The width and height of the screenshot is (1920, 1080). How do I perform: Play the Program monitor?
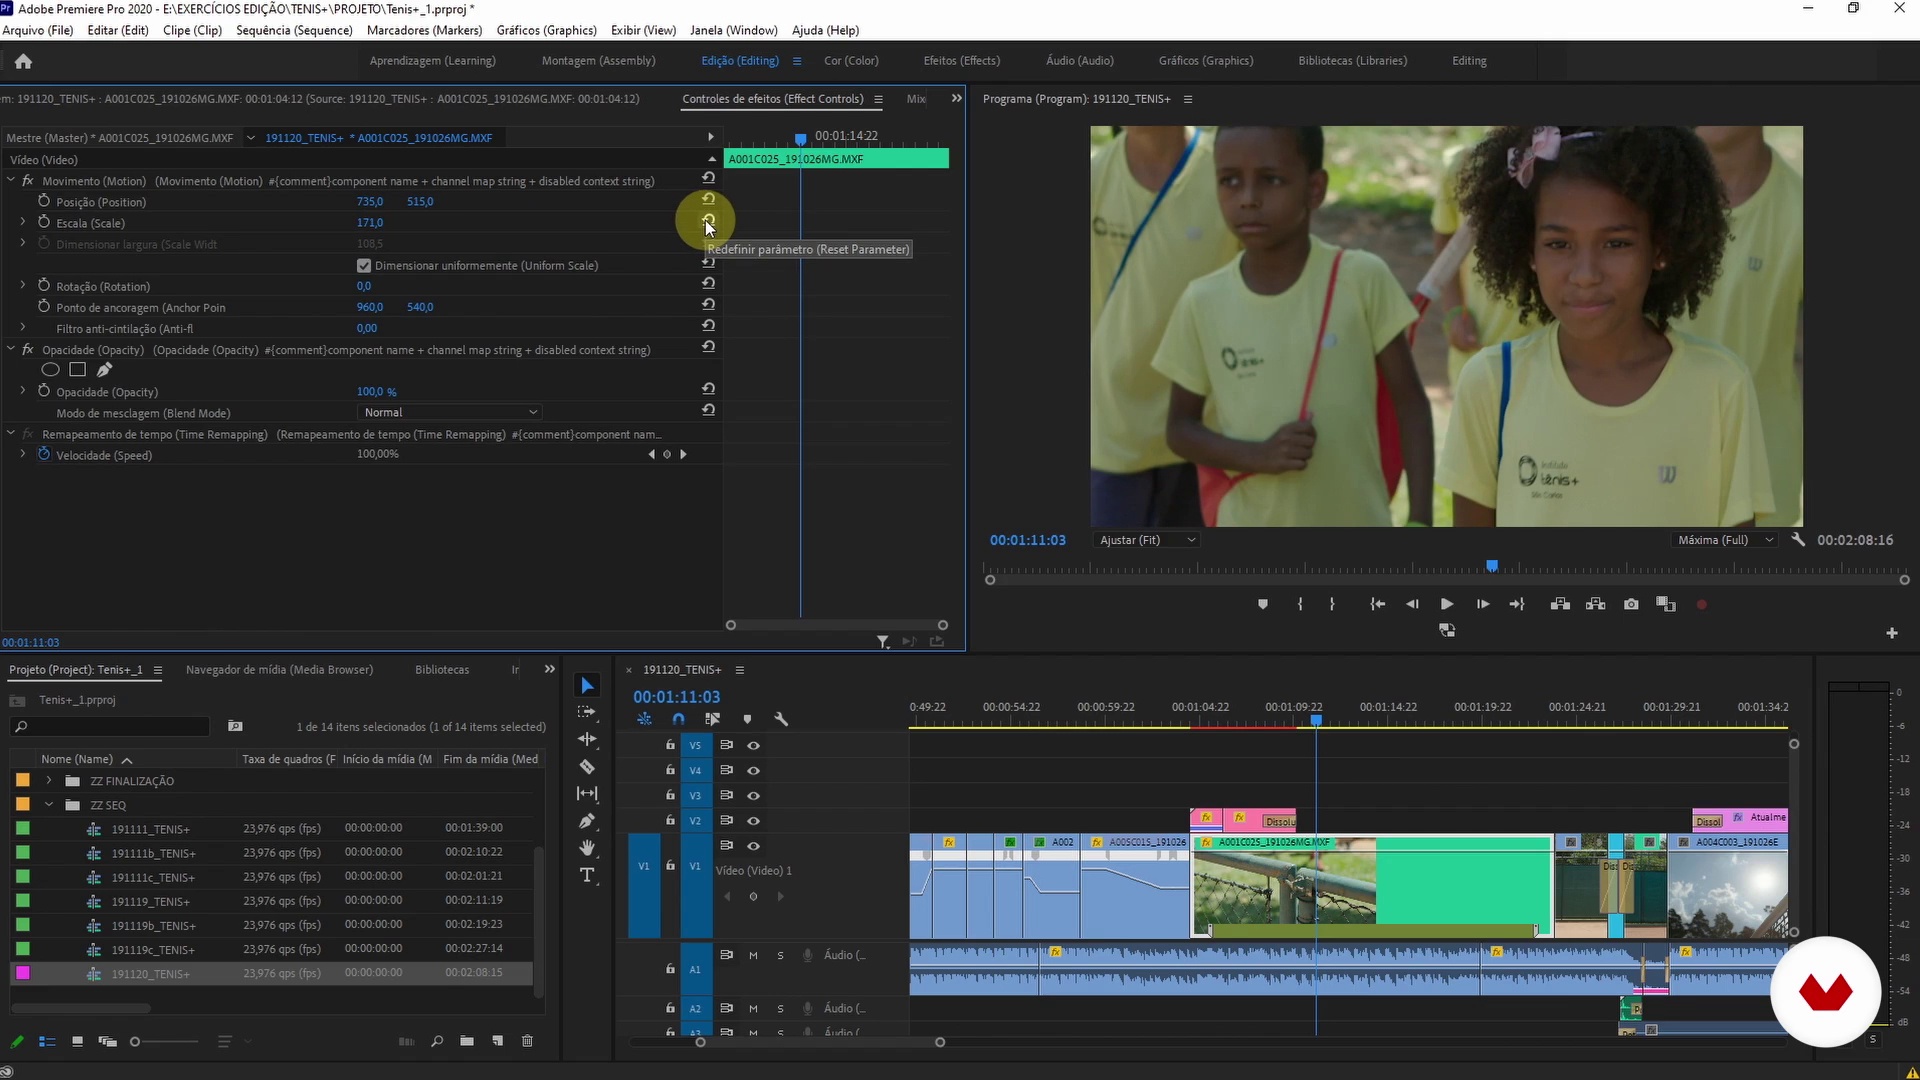click(1446, 604)
